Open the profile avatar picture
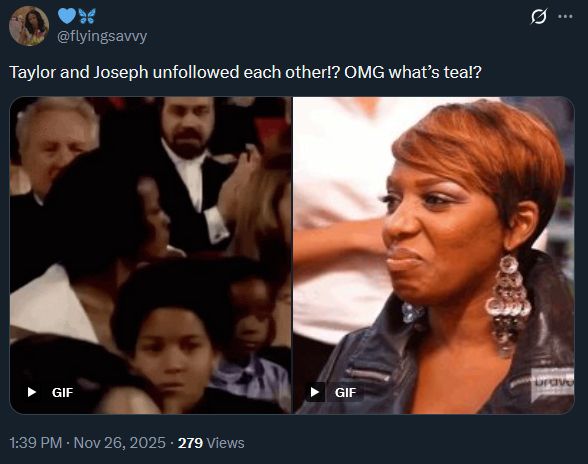The image size is (588, 464). pos(29,26)
